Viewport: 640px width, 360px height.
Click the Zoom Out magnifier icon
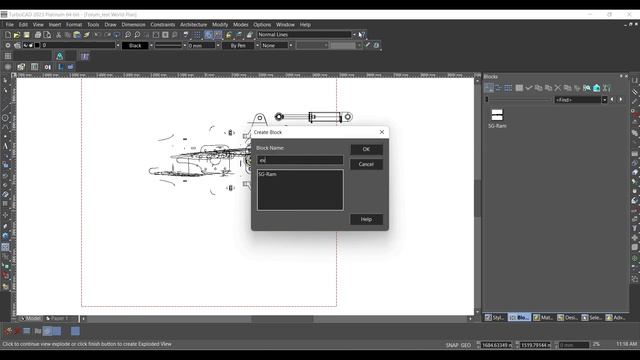click(x=137, y=35)
